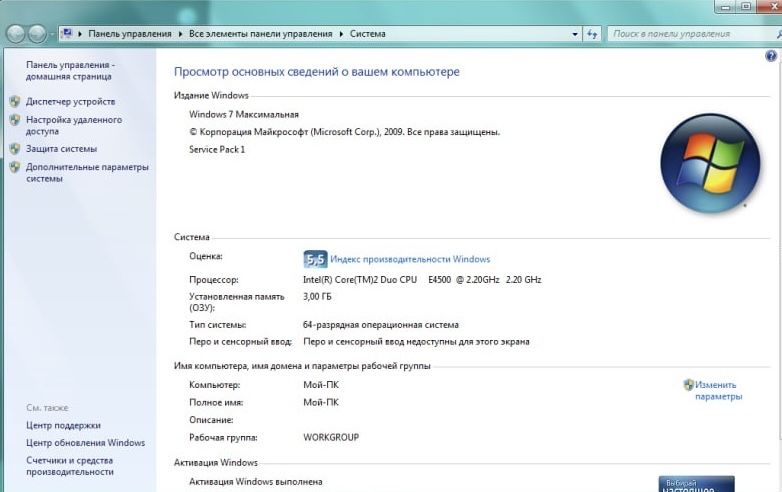Image resolution: width=782 pixels, height=492 pixels.
Task: Click the Intel(R) Core(TM)2 Duo CPU processor value
Action: coord(422,280)
